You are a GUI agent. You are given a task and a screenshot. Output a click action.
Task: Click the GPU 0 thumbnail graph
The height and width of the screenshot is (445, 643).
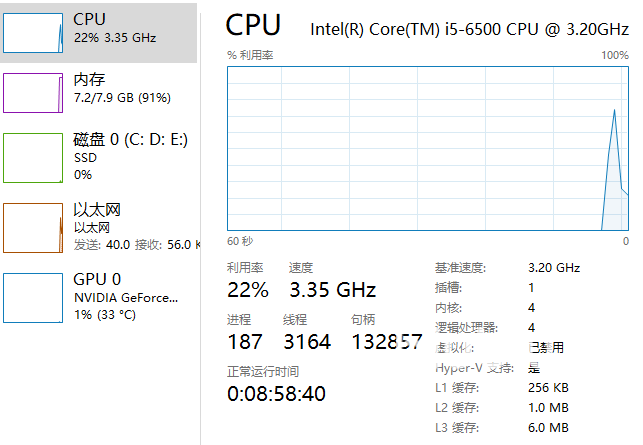point(33,297)
